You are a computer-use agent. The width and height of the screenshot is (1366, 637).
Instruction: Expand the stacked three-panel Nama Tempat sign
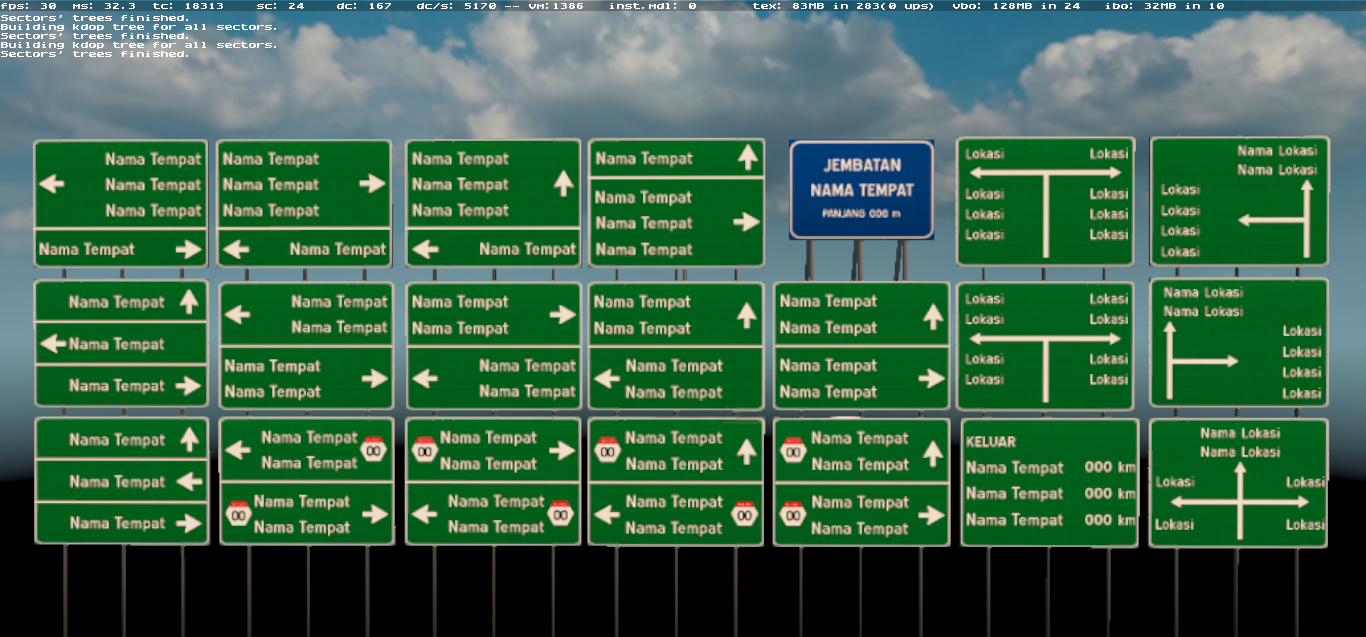(120, 481)
